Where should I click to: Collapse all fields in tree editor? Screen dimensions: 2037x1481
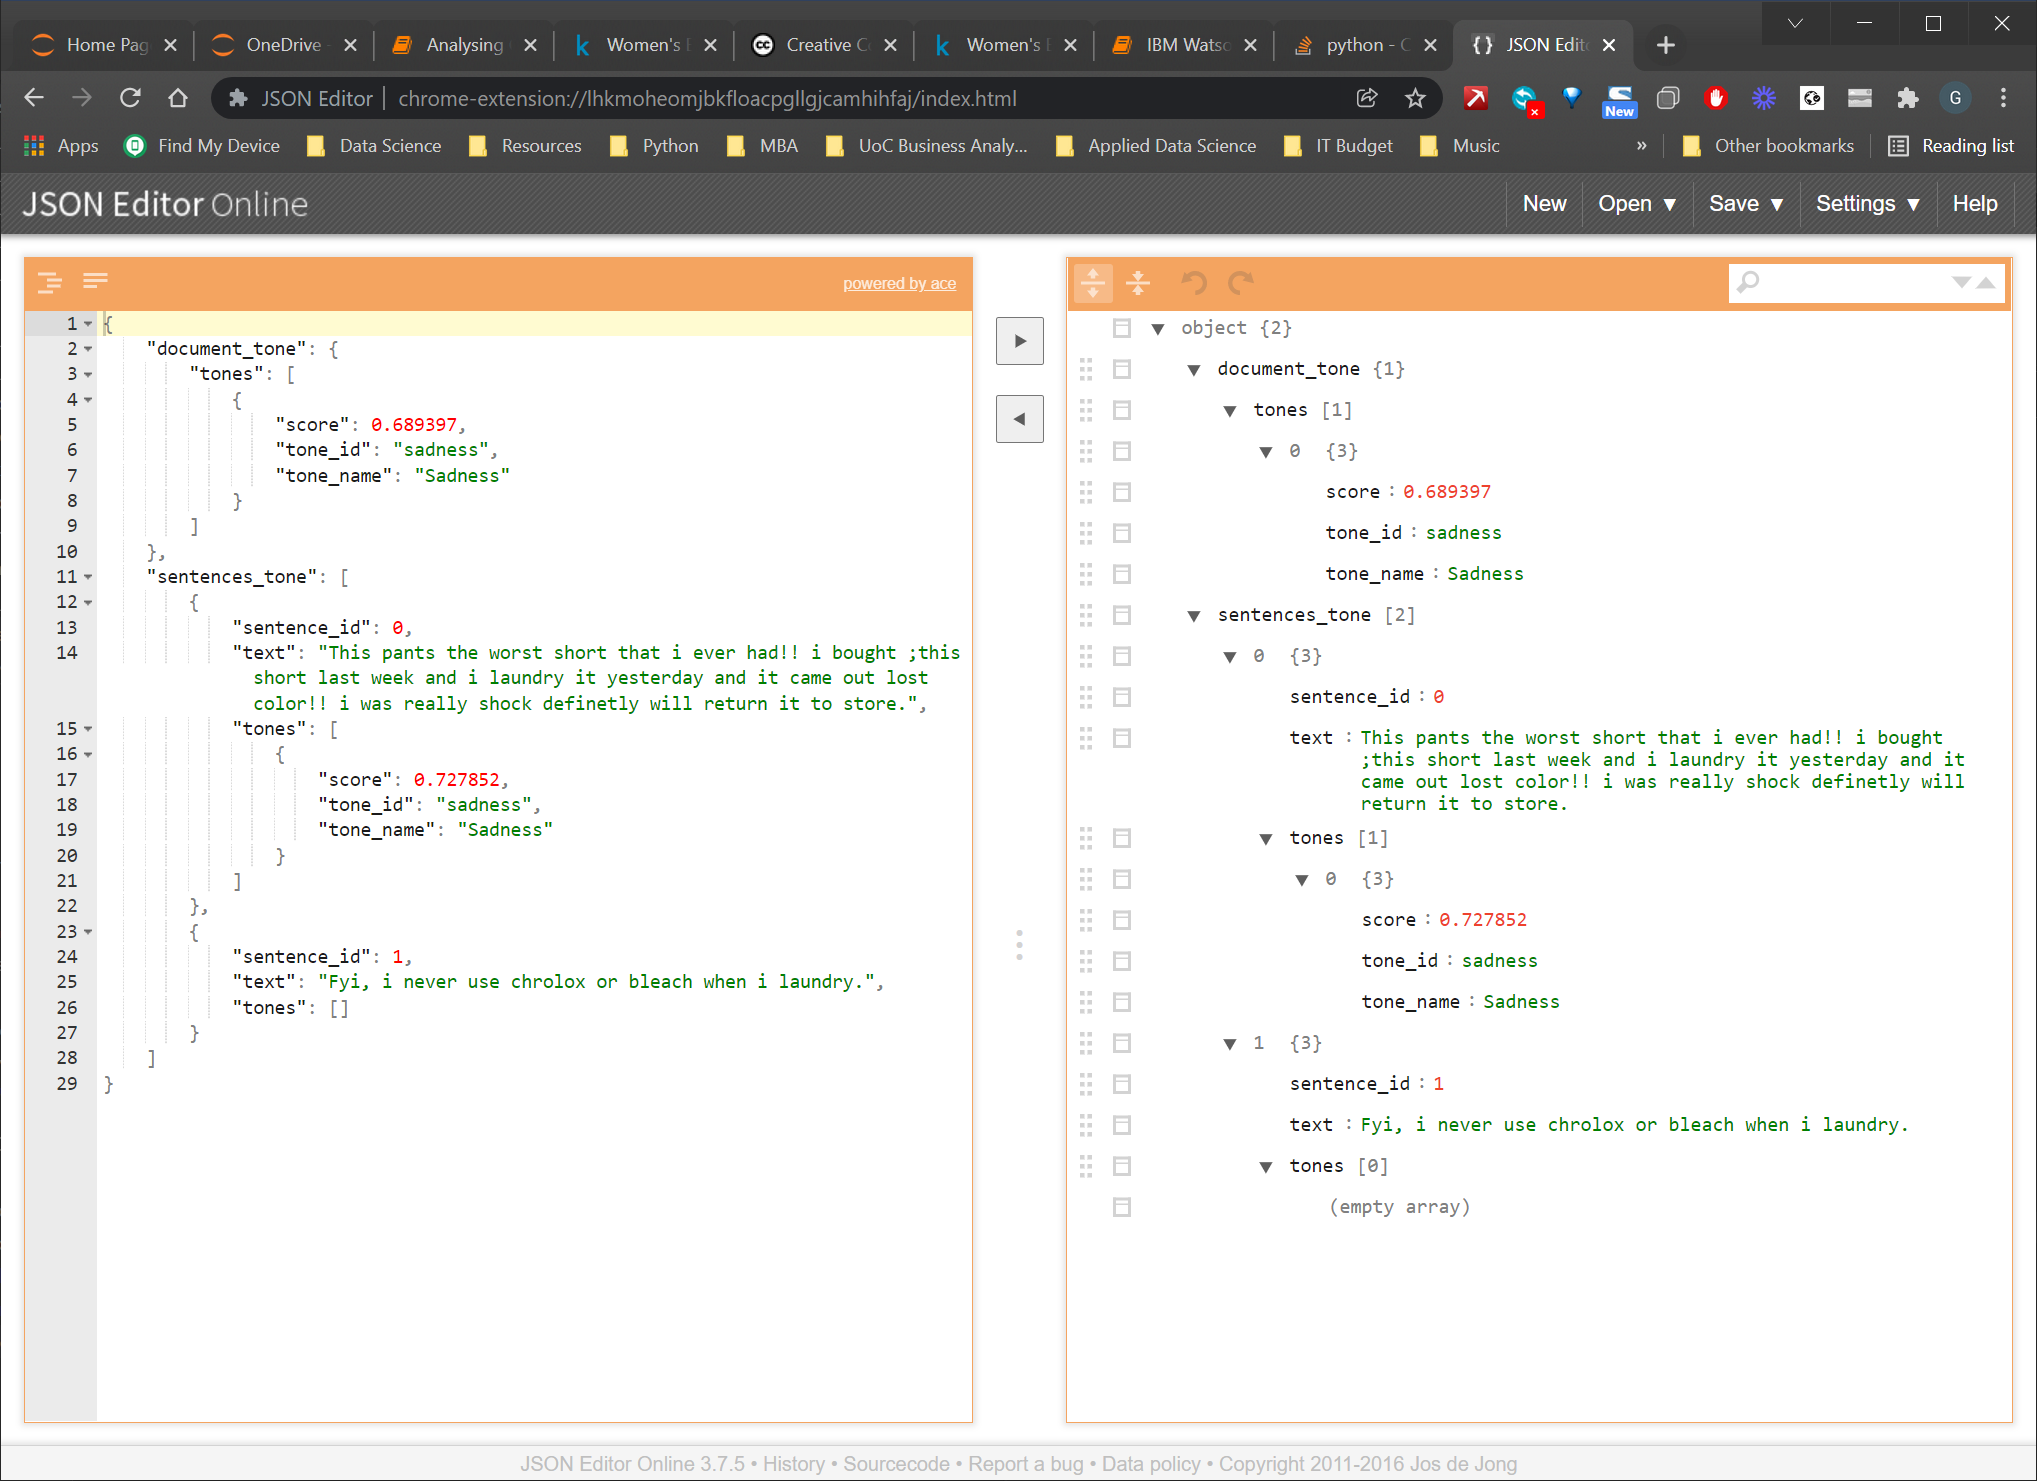coord(1138,283)
